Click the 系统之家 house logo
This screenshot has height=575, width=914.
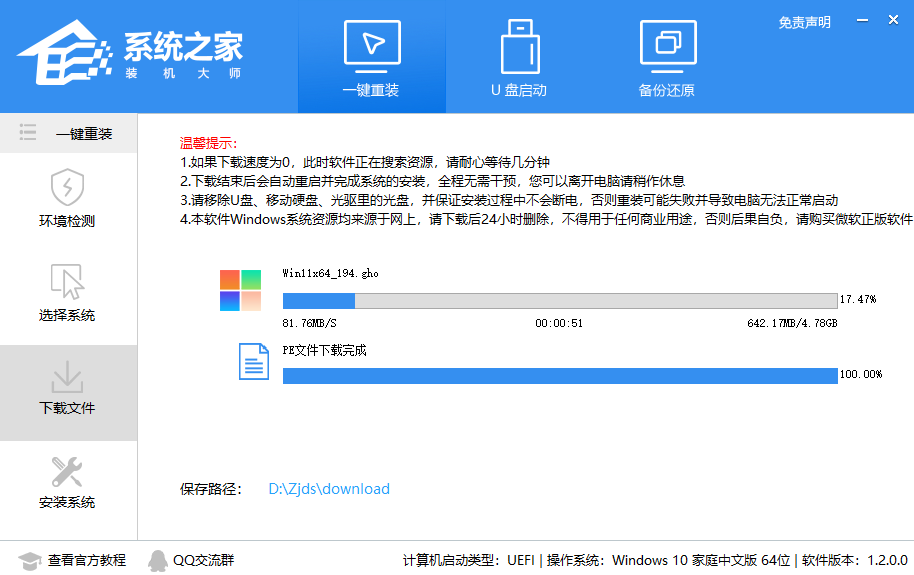point(62,56)
